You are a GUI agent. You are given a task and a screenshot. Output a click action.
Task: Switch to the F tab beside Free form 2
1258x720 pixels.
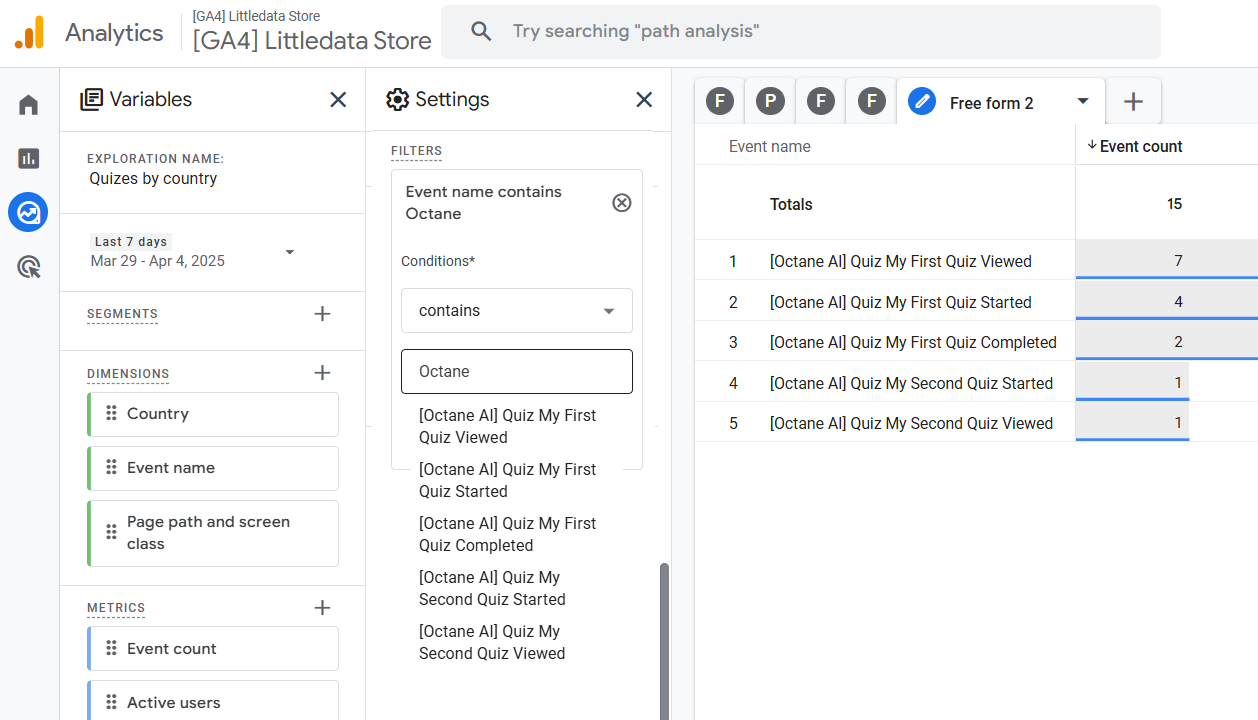pos(872,101)
